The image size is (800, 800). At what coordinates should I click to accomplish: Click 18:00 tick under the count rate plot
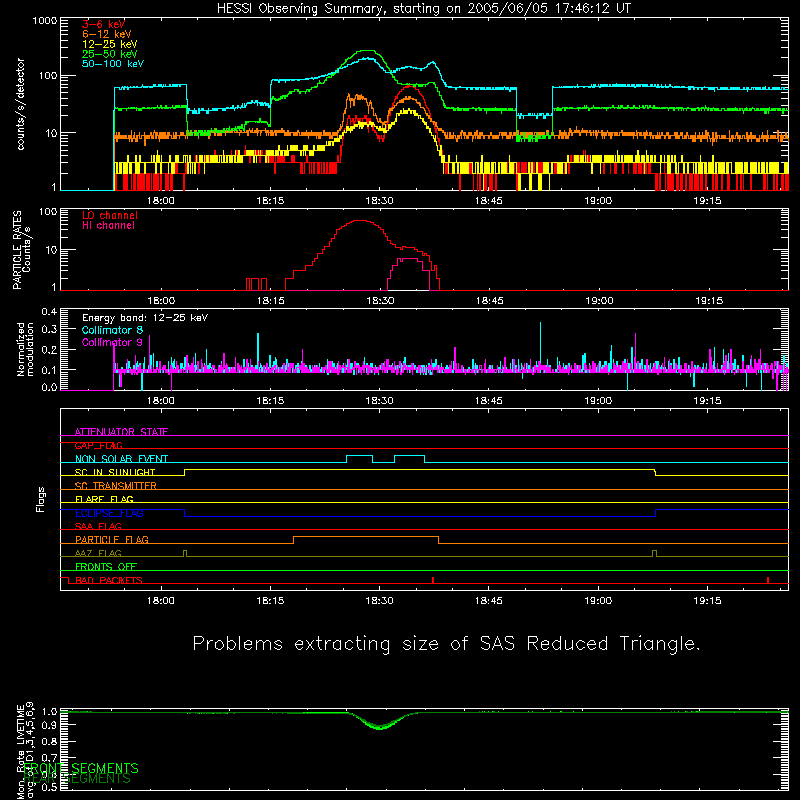point(161,201)
